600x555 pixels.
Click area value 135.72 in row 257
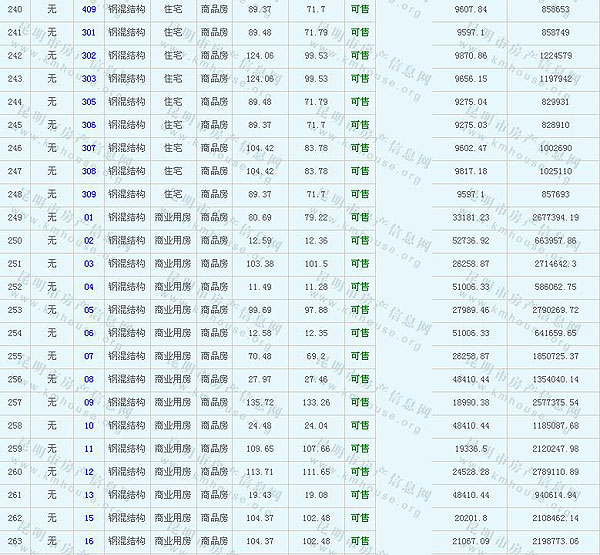(x=259, y=402)
